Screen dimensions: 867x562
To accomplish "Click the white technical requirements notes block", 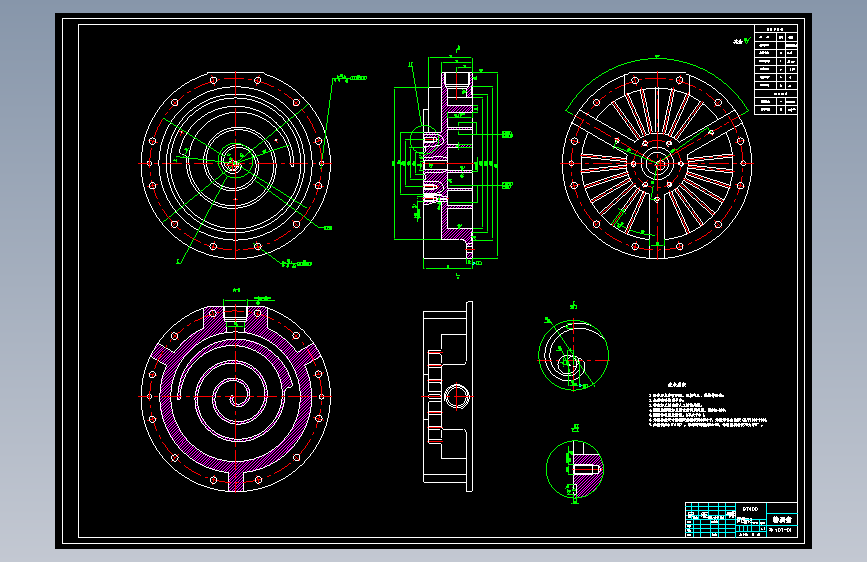I will pyautogui.click(x=708, y=405).
